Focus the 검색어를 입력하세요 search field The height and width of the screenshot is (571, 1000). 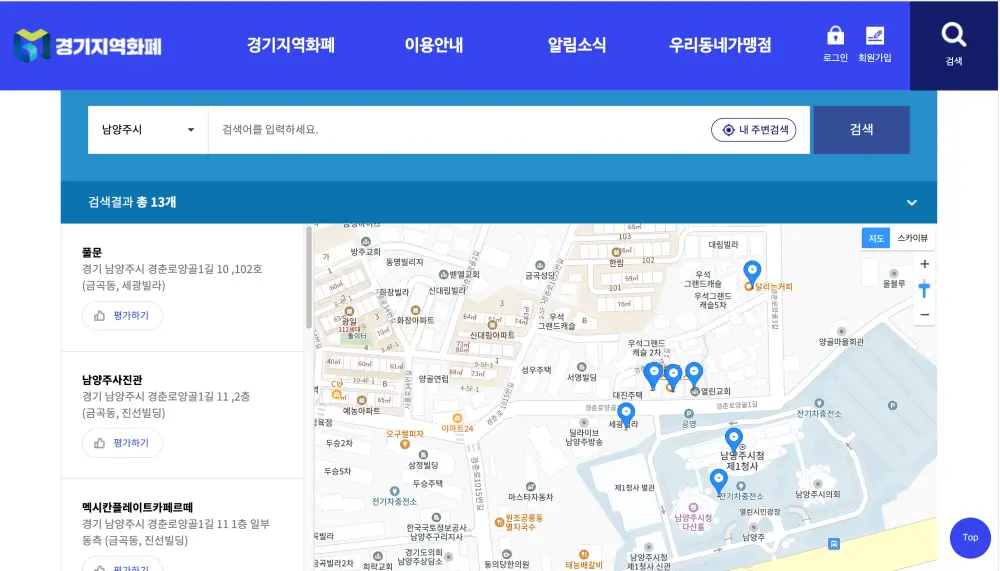459,130
